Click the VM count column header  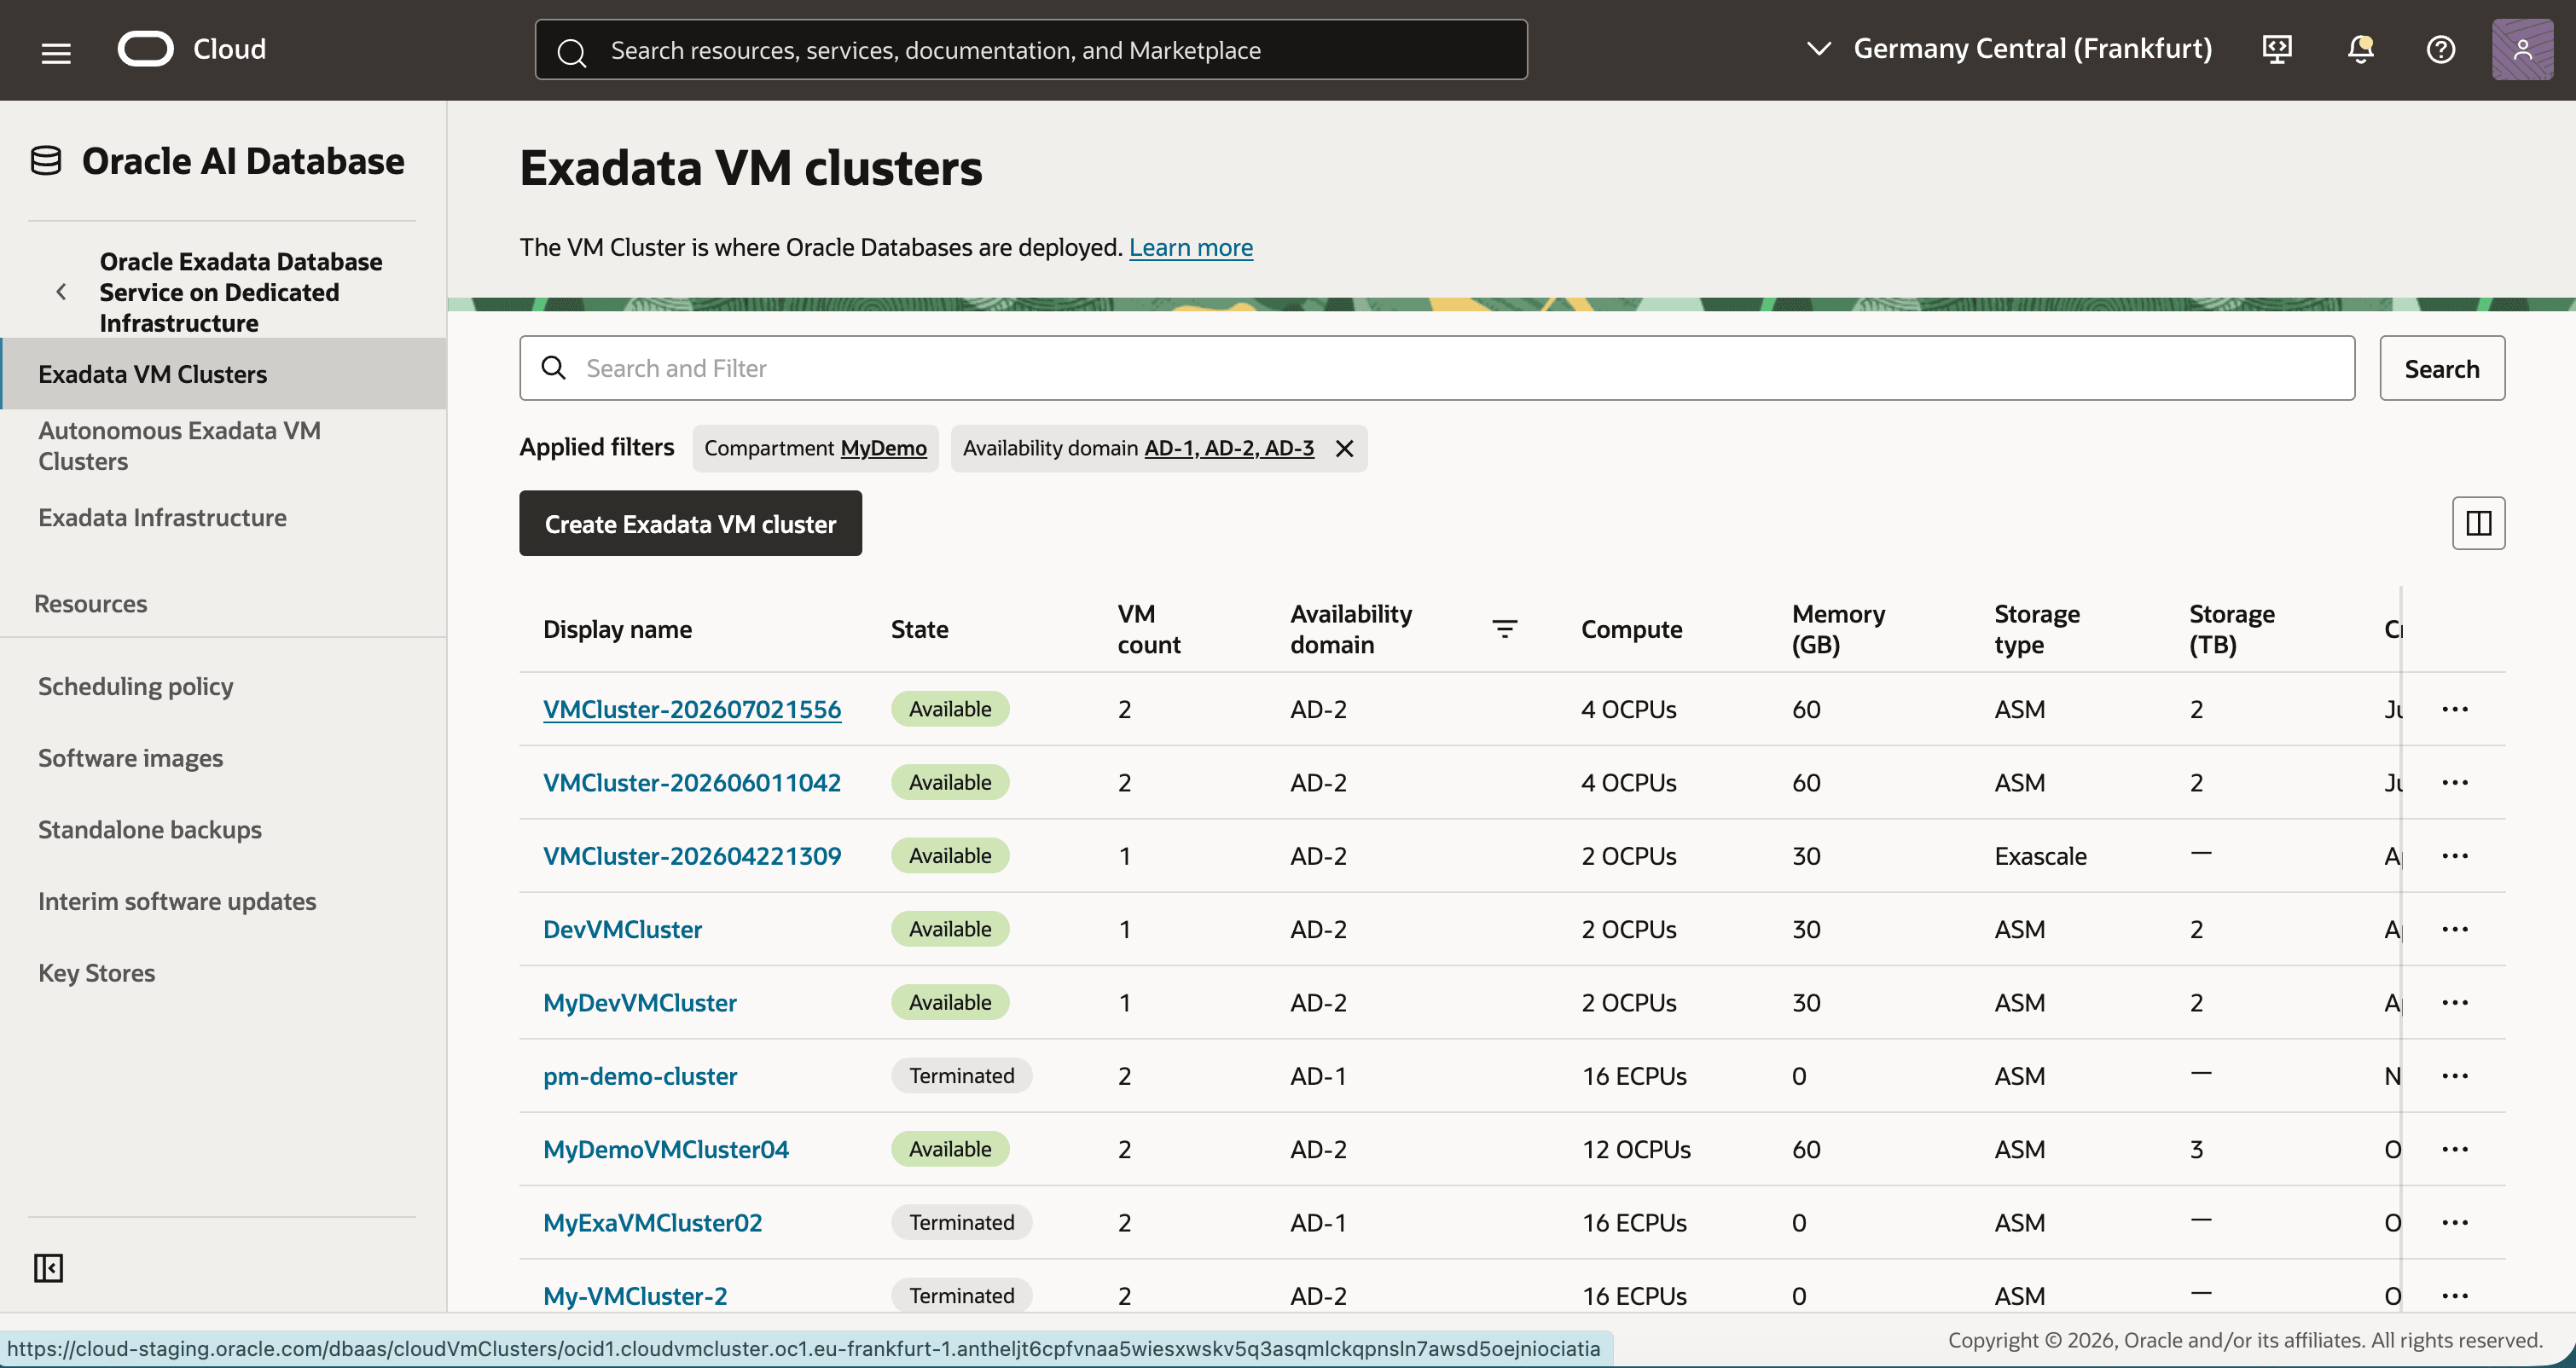click(x=1149, y=629)
